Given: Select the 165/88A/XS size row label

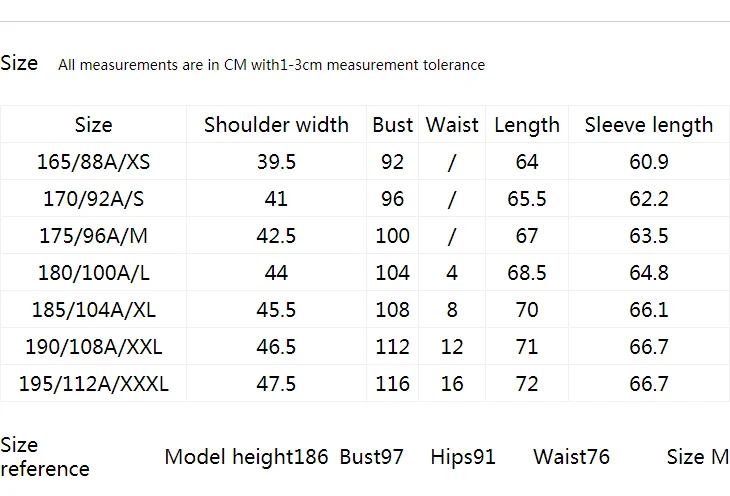Looking at the screenshot, I should click(x=94, y=162).
